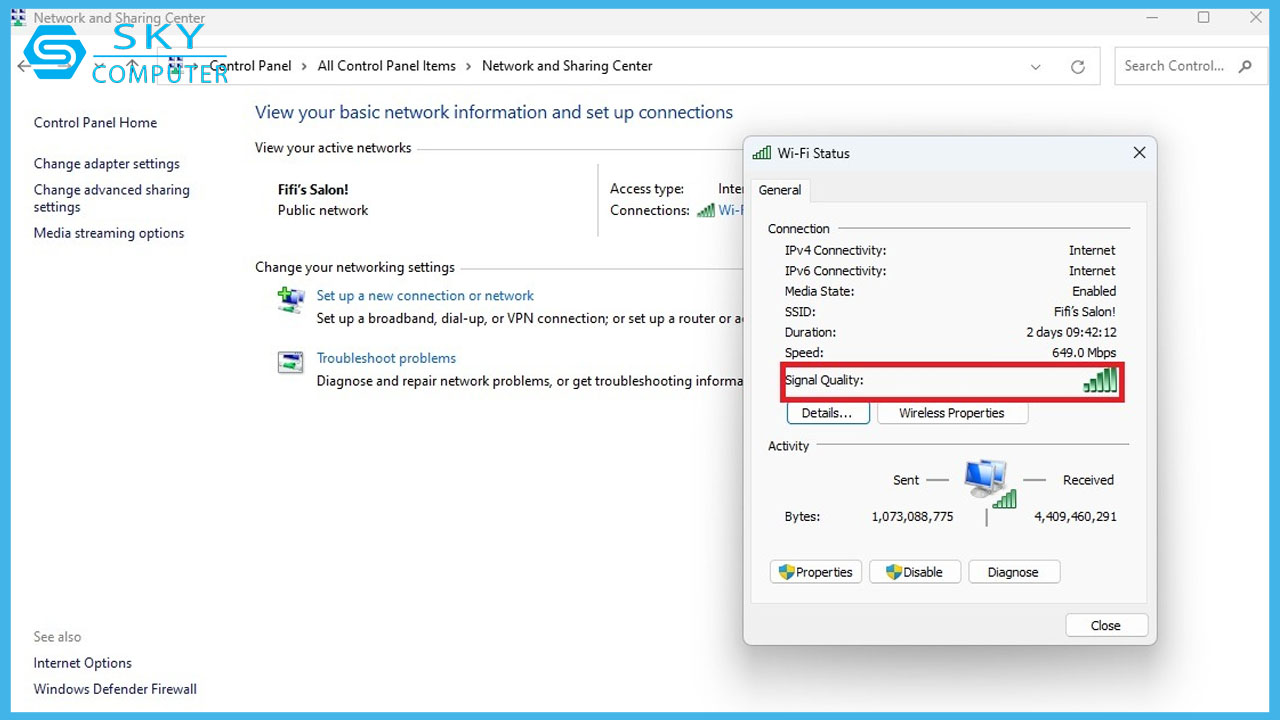This screenshot has width=1280, height=720.
Task: Click the search magnifier icon
Action: (1245, 67)
